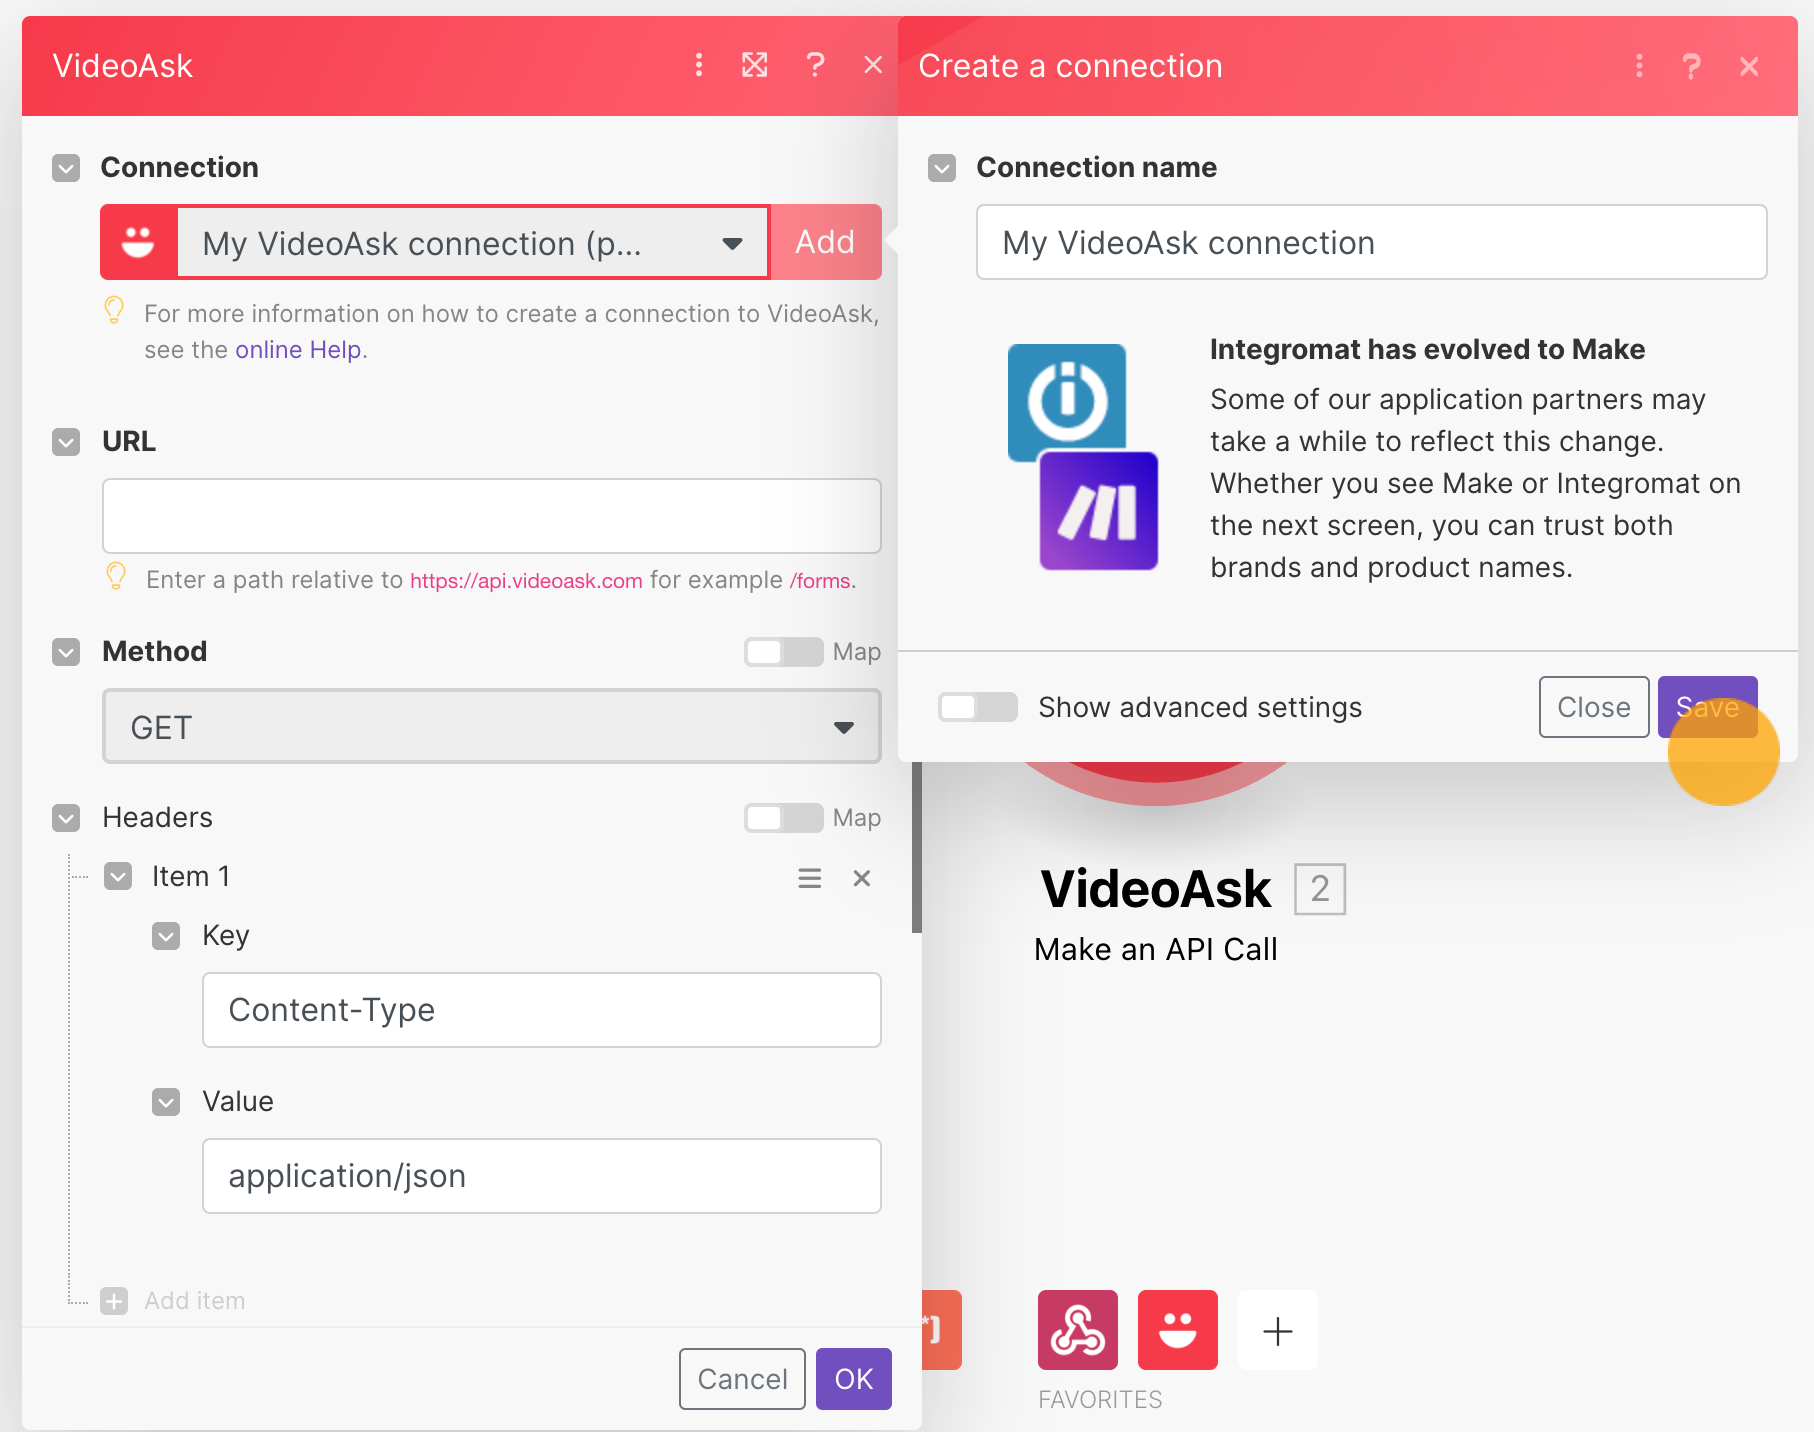The width and height of the screenshot is (1814, 1432).
Task: Close the VideoAsk module panel
Action: [x=873, y=66]
